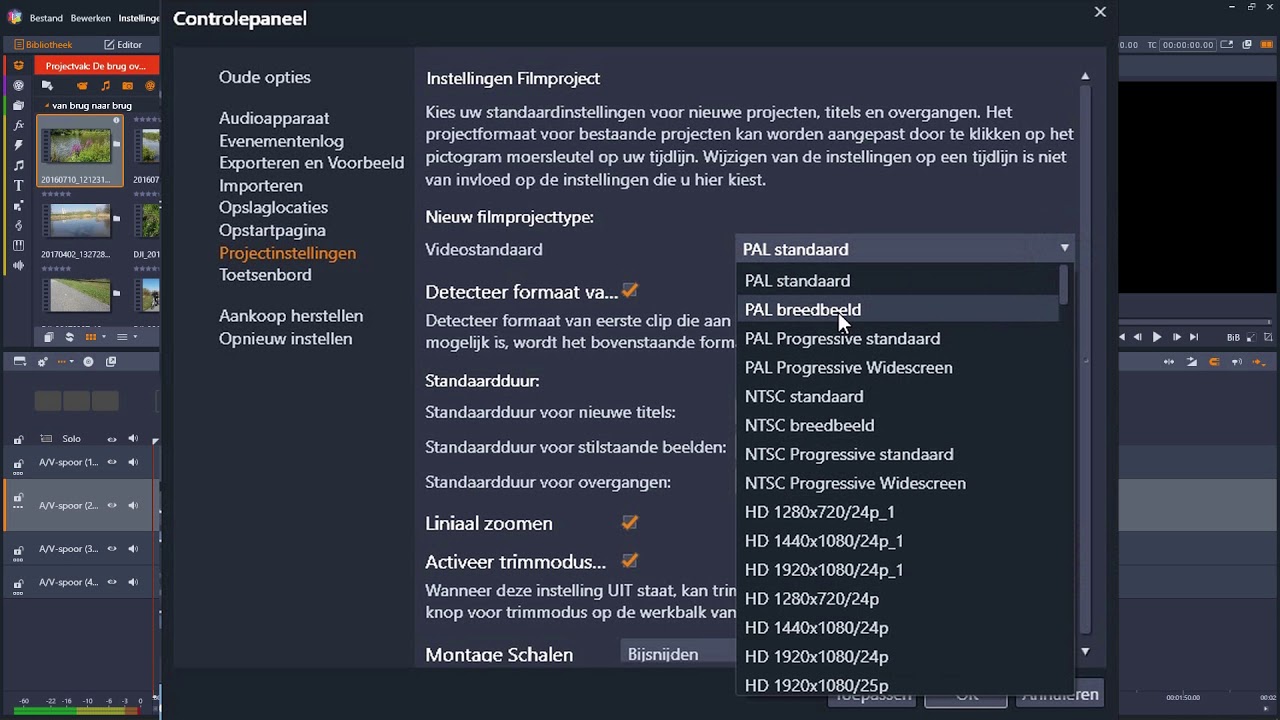Select the effects (fx) category icon
This screenshot has width=1280, height=720.
(x=18, y=125)
